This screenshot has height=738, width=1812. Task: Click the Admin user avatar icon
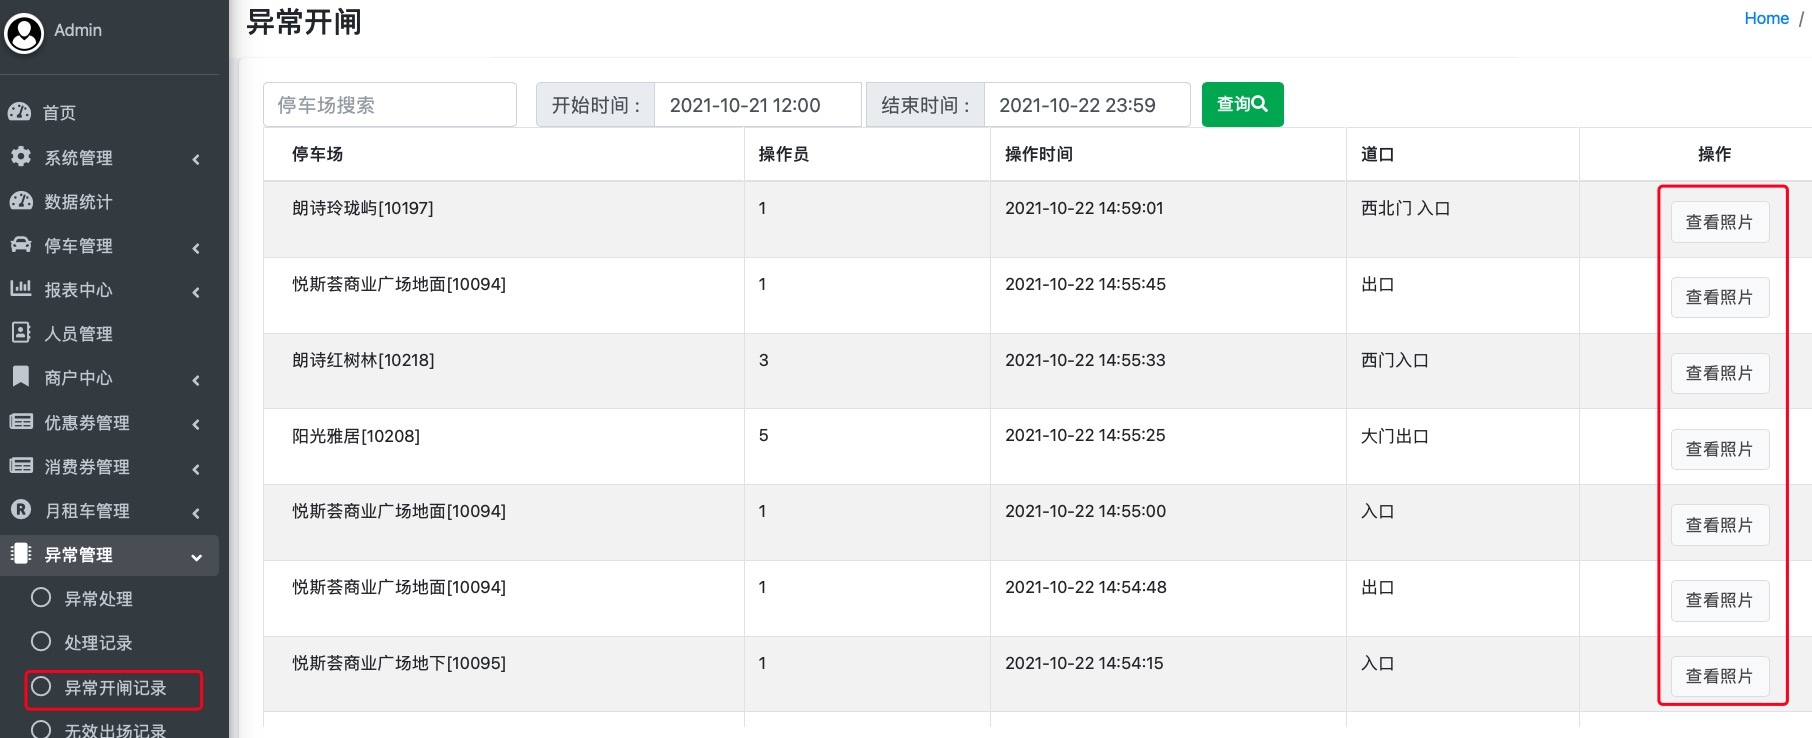point(24,34)
